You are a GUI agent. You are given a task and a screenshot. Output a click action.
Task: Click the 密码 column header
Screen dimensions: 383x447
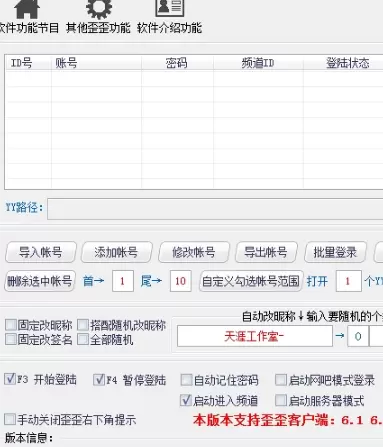[177, 63]
